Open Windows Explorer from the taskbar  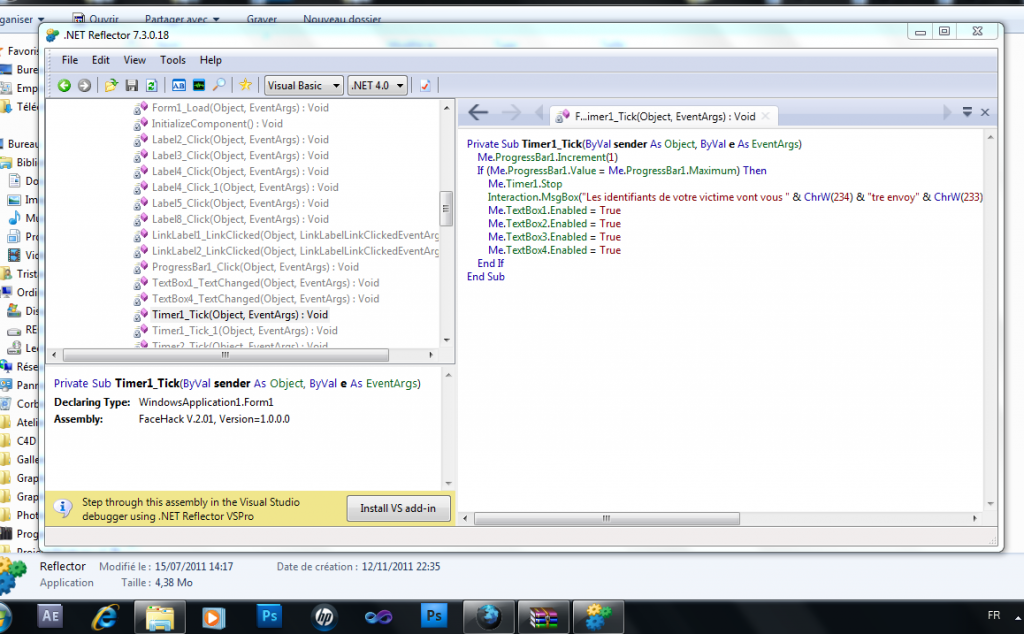159,617
